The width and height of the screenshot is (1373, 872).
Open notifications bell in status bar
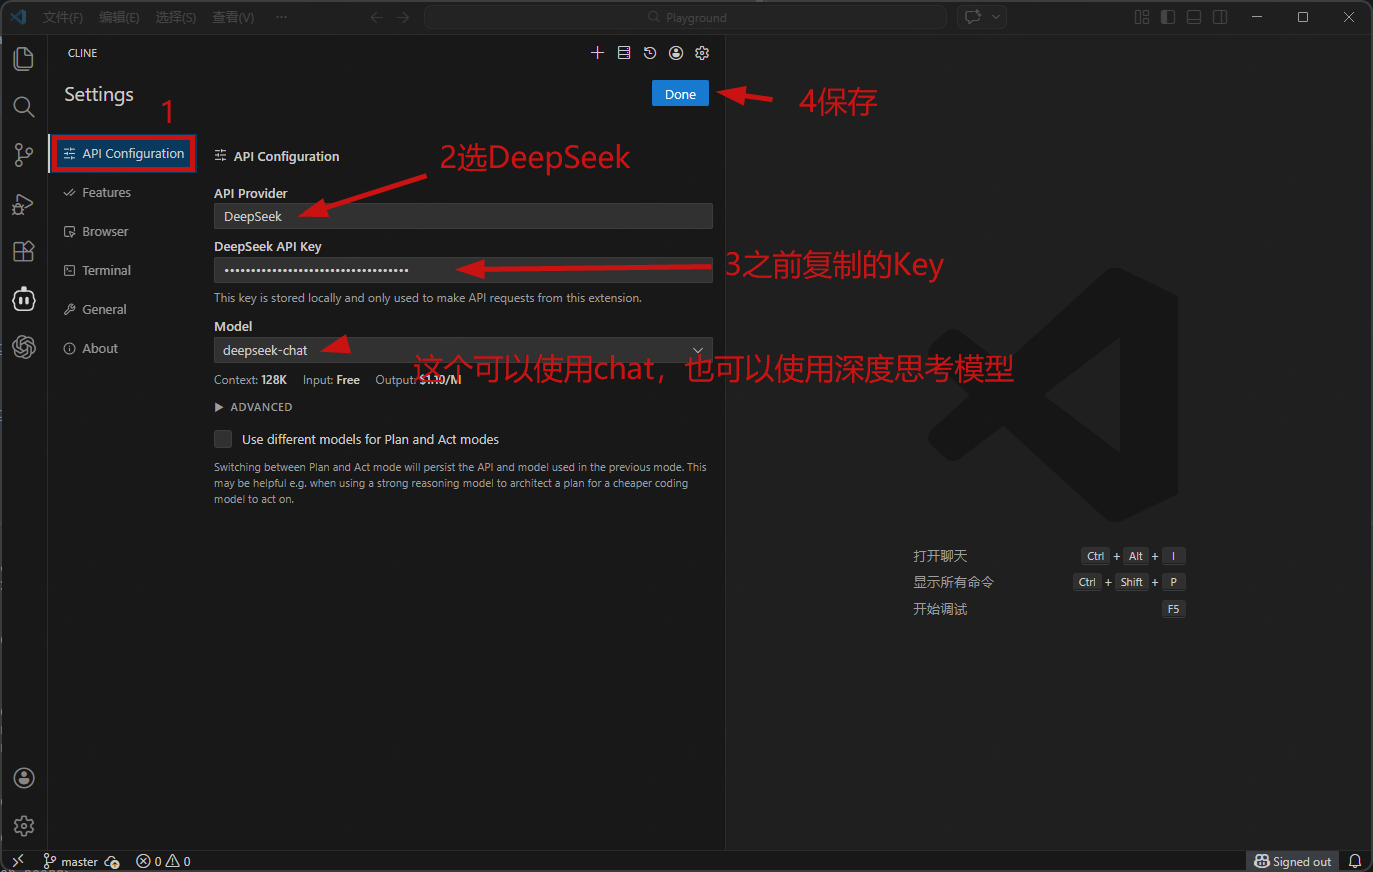[1355, 861]
